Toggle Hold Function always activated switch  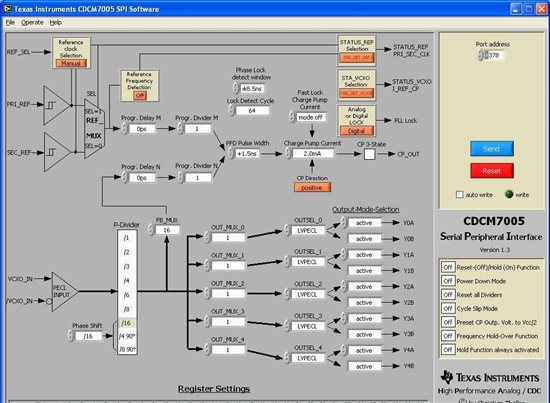point(448,350)
